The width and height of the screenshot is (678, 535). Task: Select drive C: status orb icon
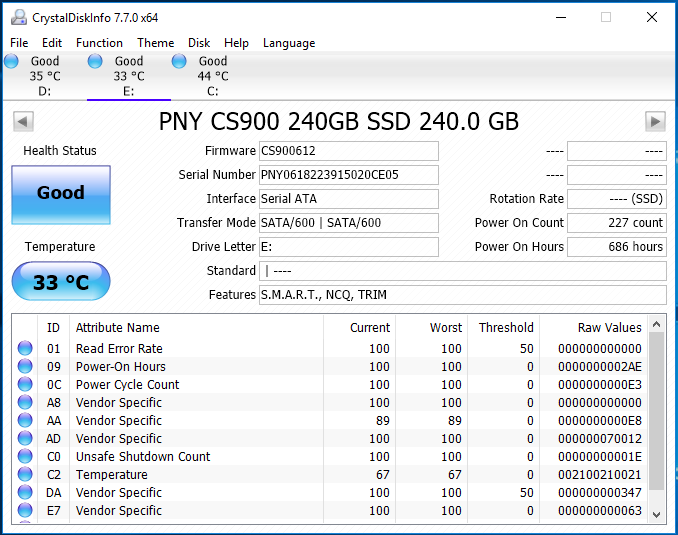[179, 61]
